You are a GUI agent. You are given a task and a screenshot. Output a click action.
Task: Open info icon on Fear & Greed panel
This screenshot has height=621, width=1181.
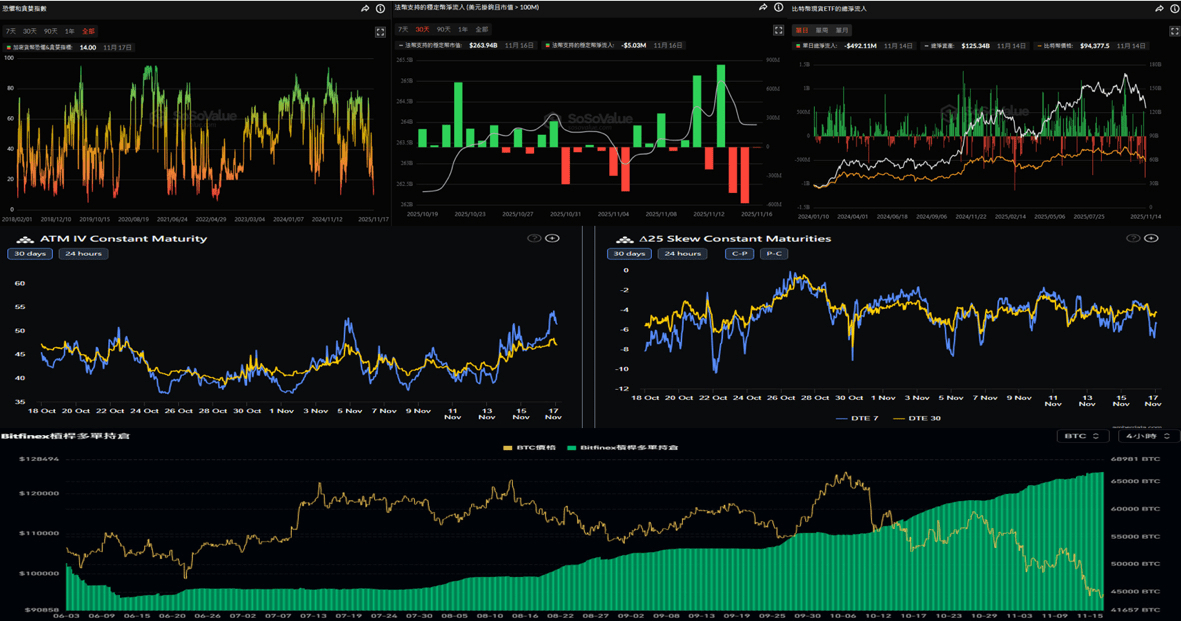click(x=381, y=8)
